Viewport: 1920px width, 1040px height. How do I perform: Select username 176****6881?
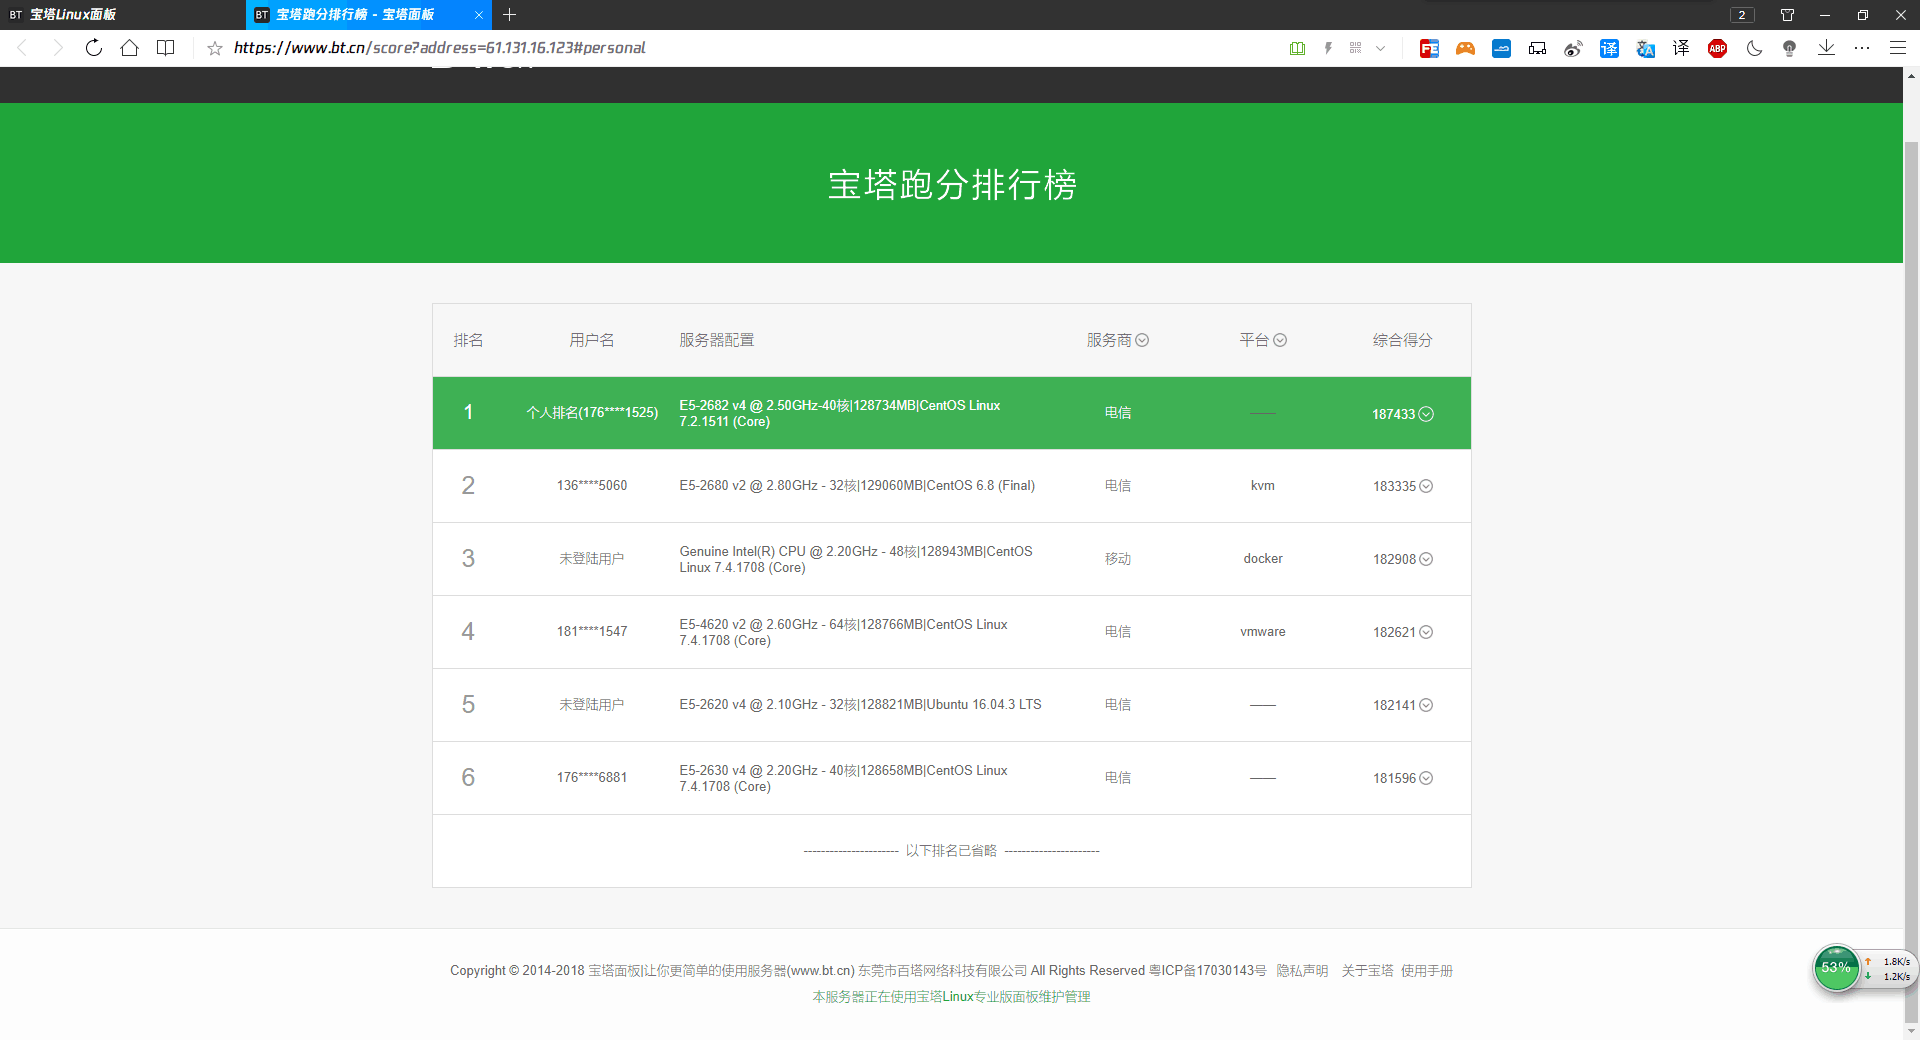coord(592,777)
